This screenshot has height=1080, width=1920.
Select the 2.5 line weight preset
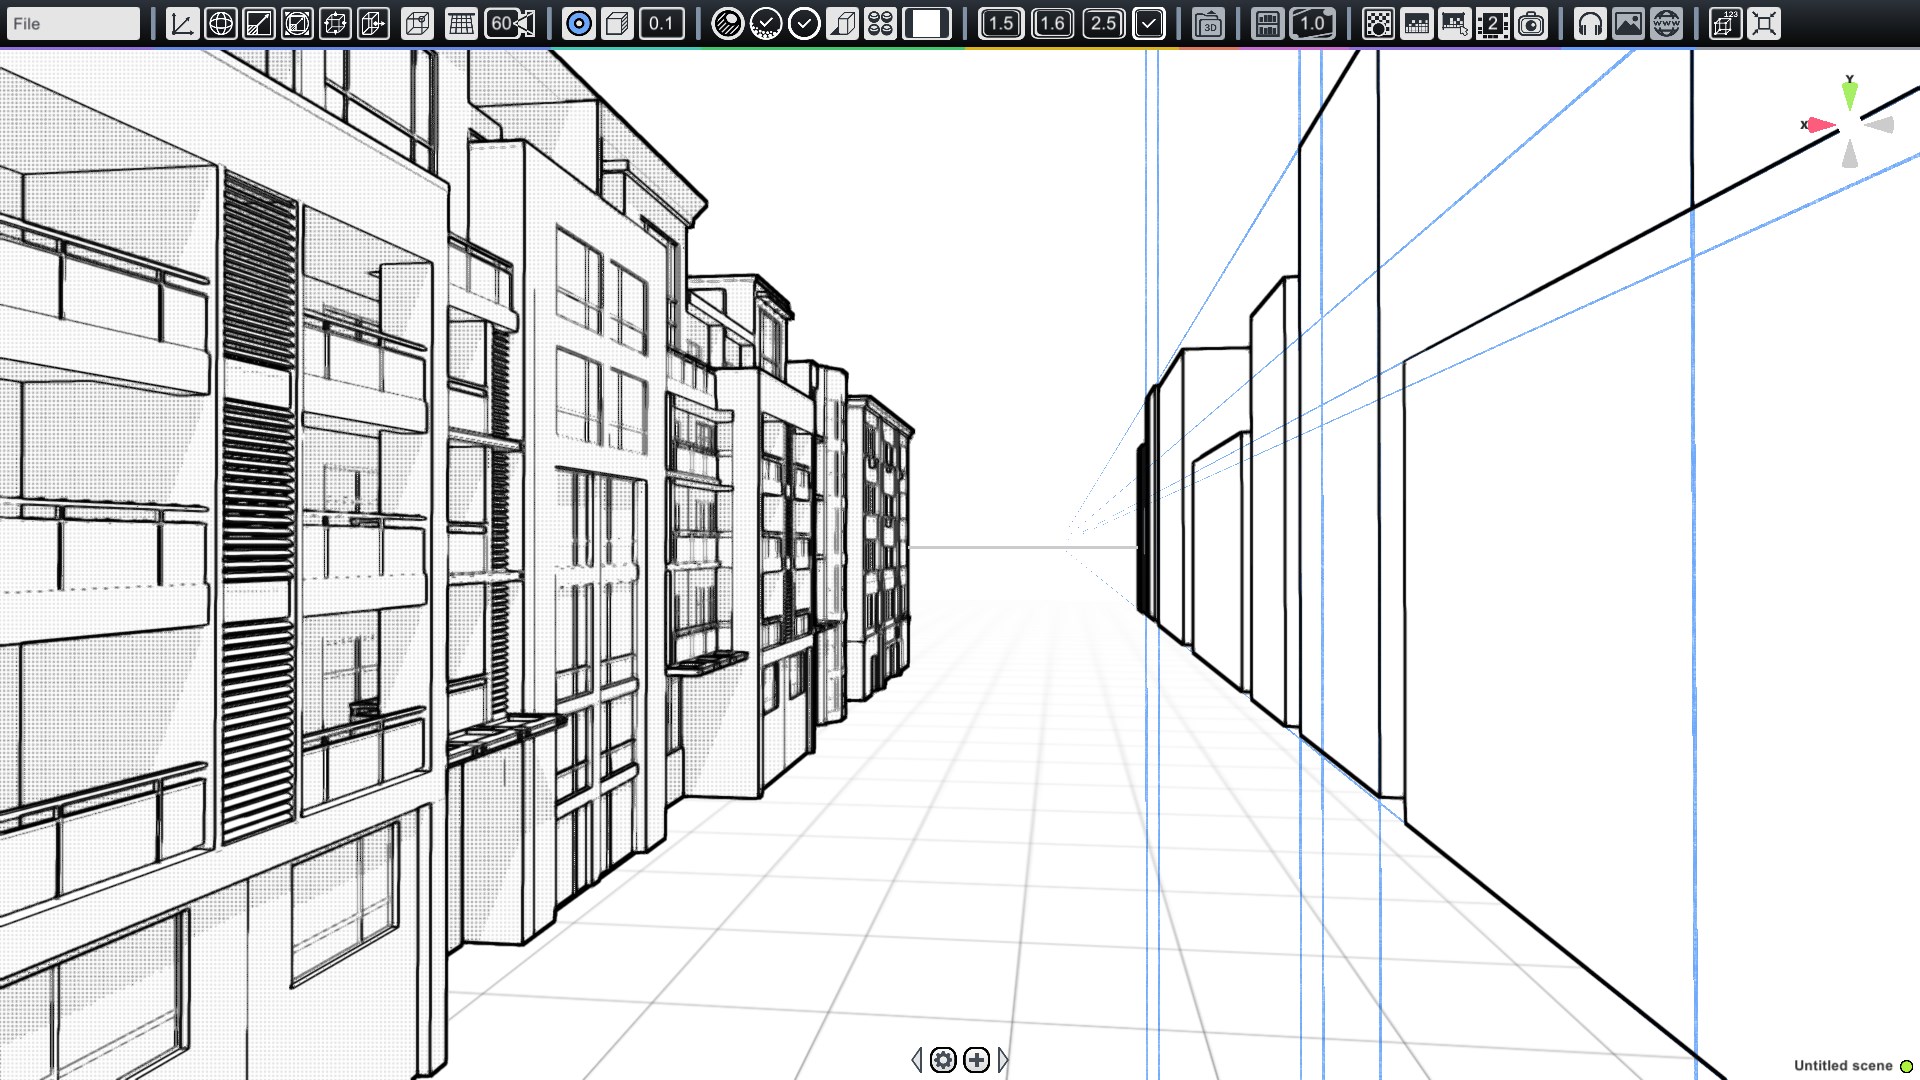point(1103,23)
